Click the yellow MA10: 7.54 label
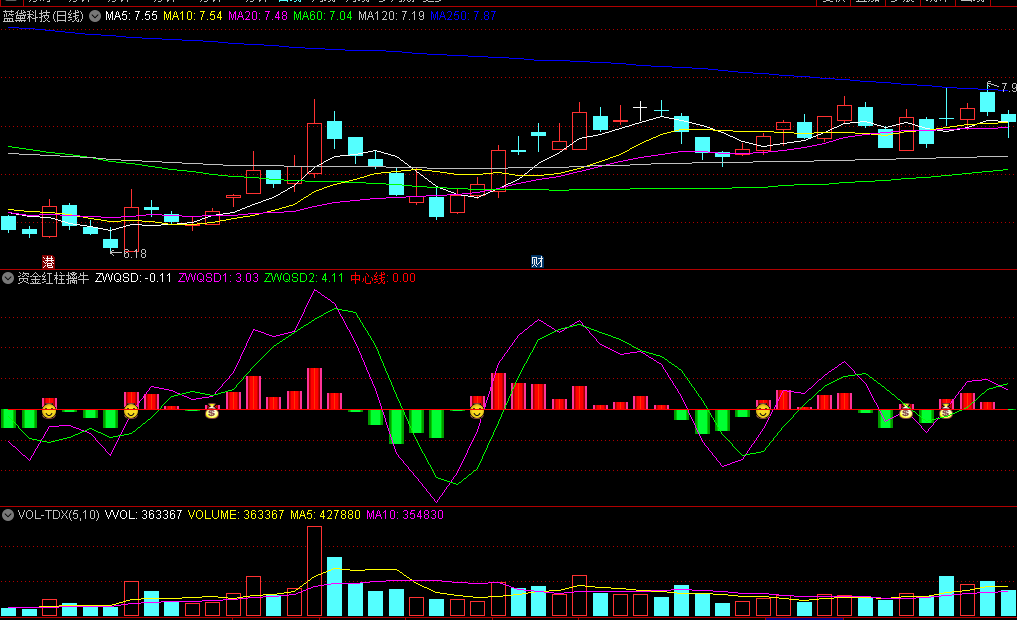 coord(193,16)
